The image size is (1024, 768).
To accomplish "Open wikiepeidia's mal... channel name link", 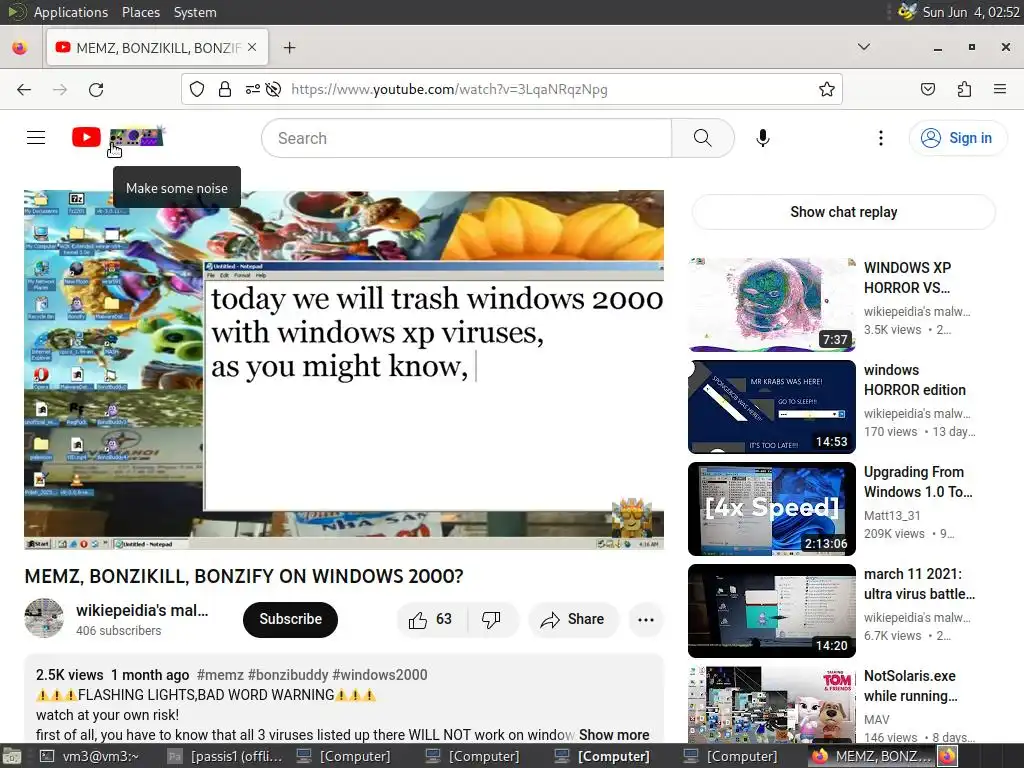I will 142,610.
